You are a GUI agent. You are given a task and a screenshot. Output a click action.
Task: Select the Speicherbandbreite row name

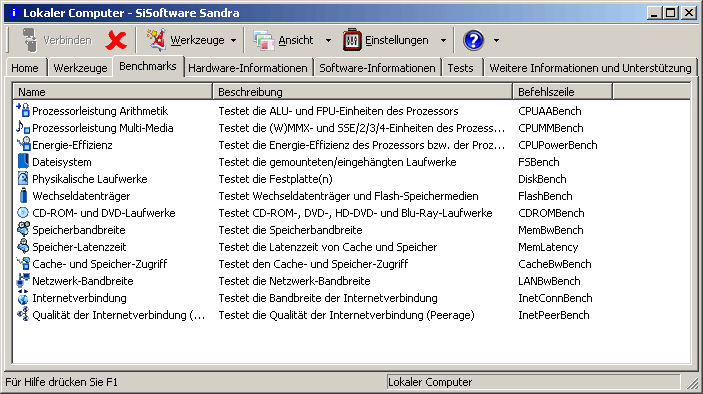79,230
